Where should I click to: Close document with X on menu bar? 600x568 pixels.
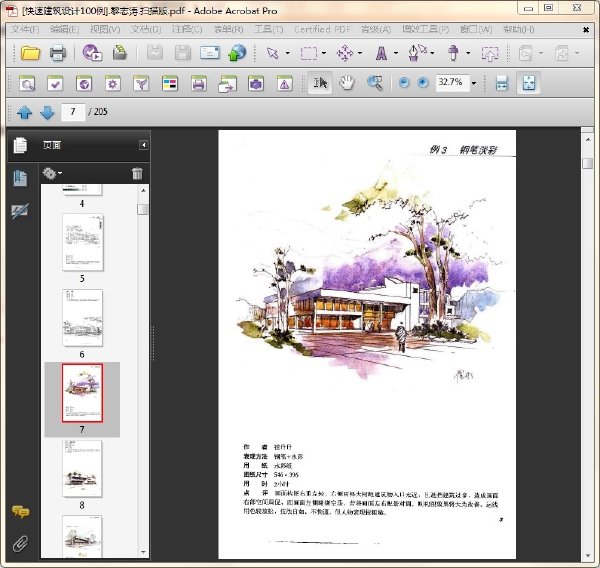[586, 29]
